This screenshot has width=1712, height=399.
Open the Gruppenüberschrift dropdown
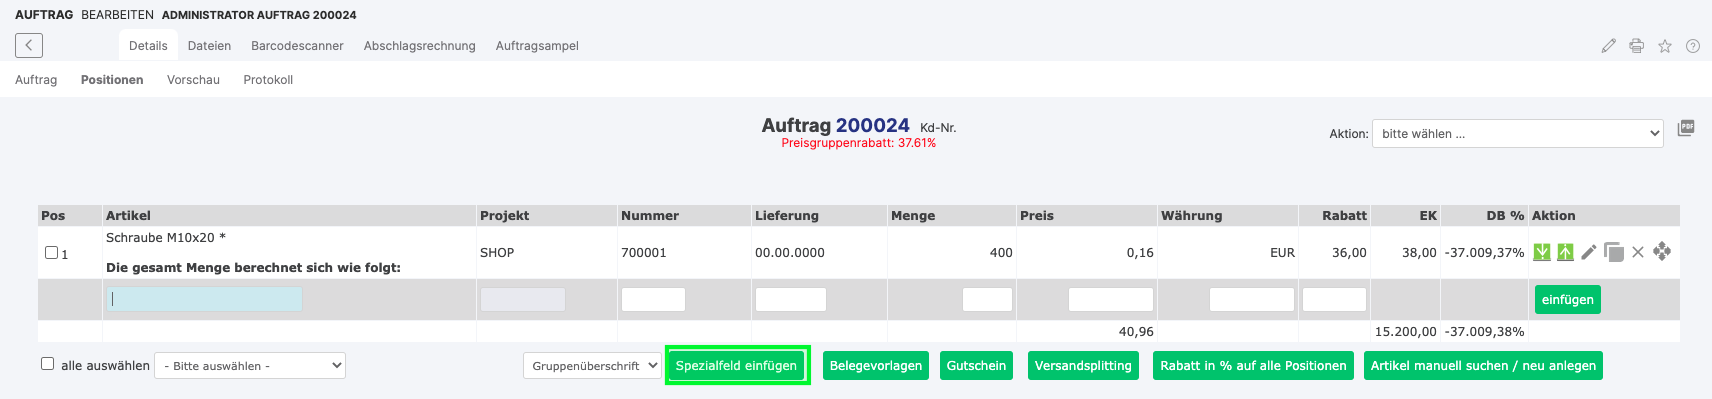coord(592,366)
